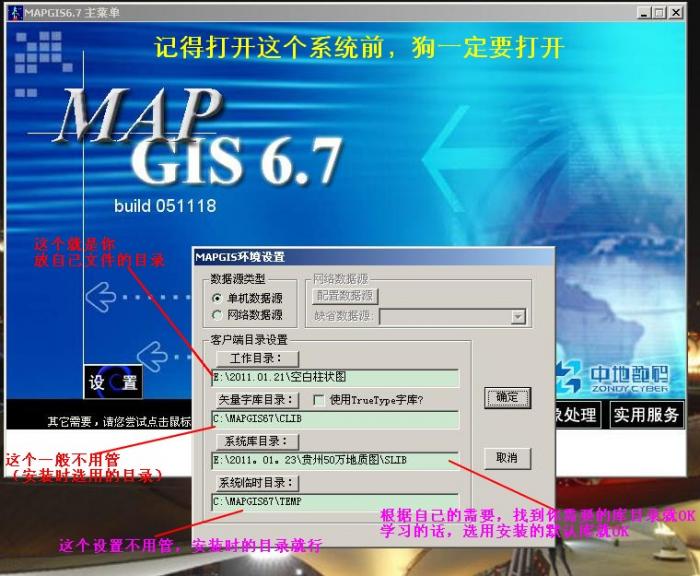Click the MAPGIS环境设置 dialog title bar
Viewport: 700px width, 576px height.
[x=374, y=257]
